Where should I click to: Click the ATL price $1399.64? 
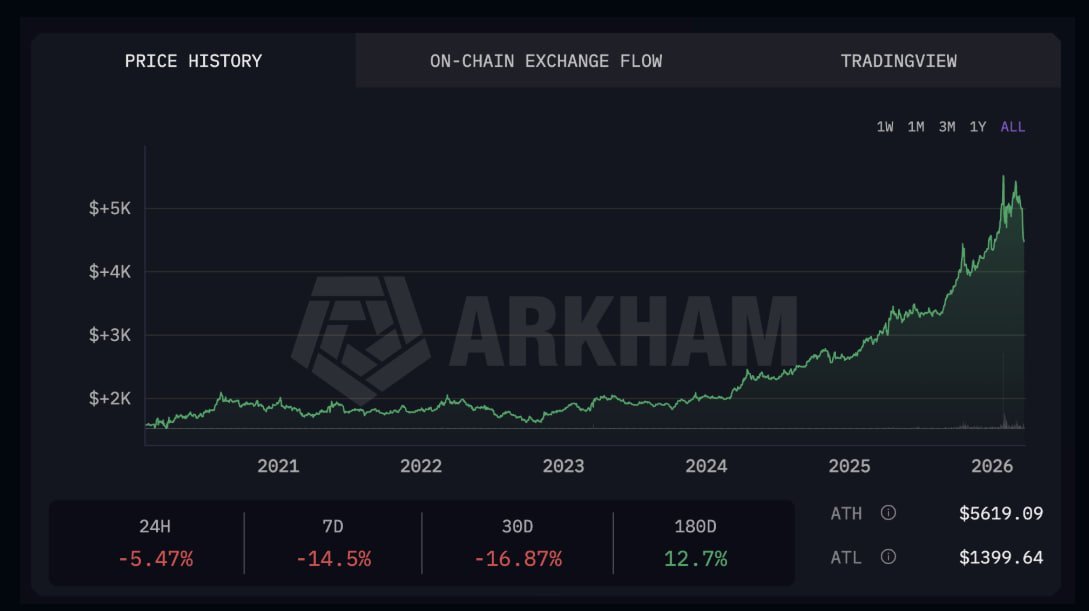[x=1001, y=557]
